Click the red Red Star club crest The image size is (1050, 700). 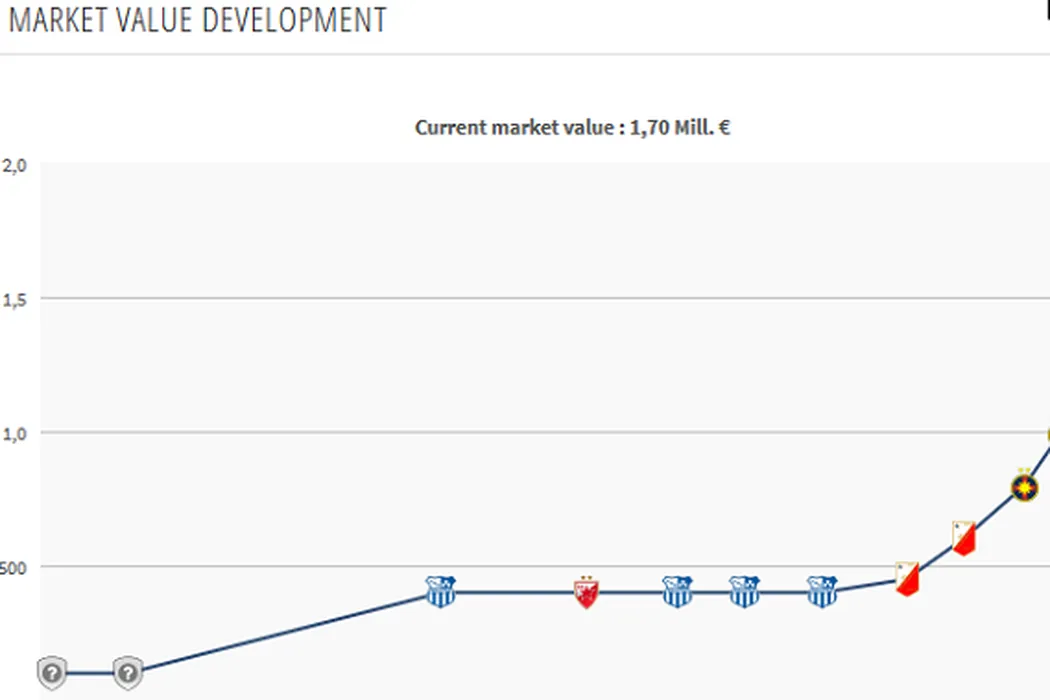(x=586, y=592)
